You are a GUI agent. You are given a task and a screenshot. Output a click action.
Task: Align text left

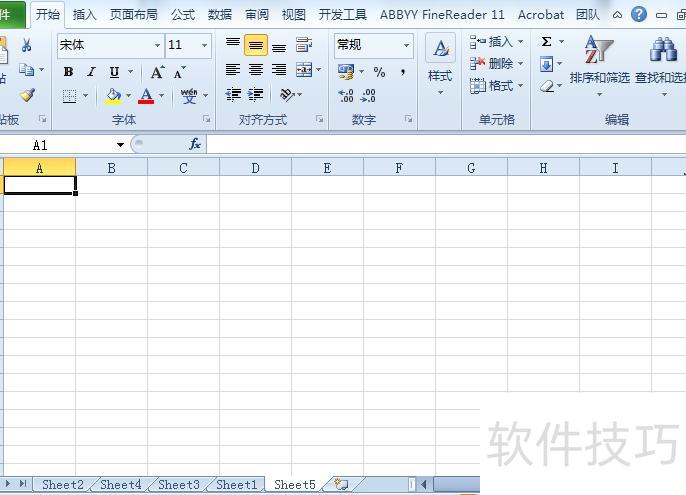coord(233,70)
